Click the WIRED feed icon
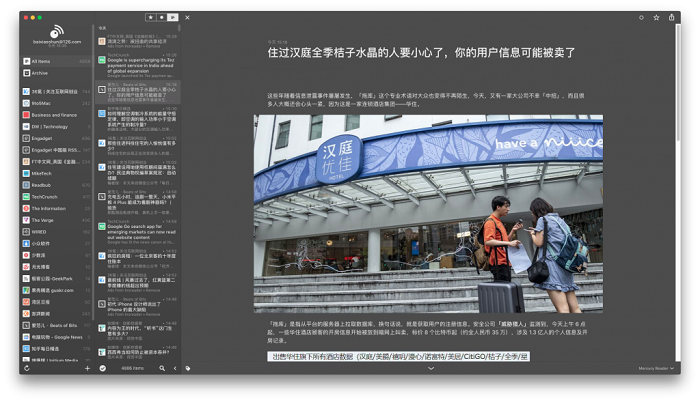Screen dimensions: 700x402 click(x=26, y=232)
